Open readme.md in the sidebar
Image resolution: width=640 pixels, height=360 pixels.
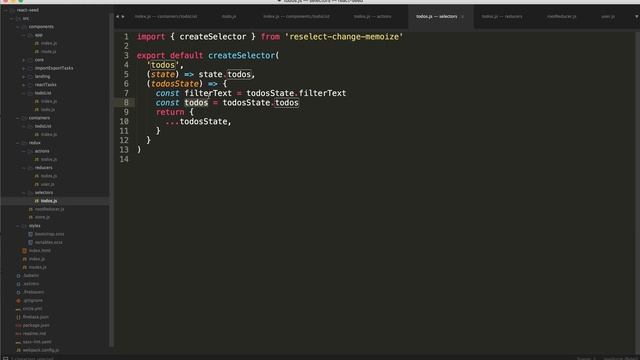(35, 333)
